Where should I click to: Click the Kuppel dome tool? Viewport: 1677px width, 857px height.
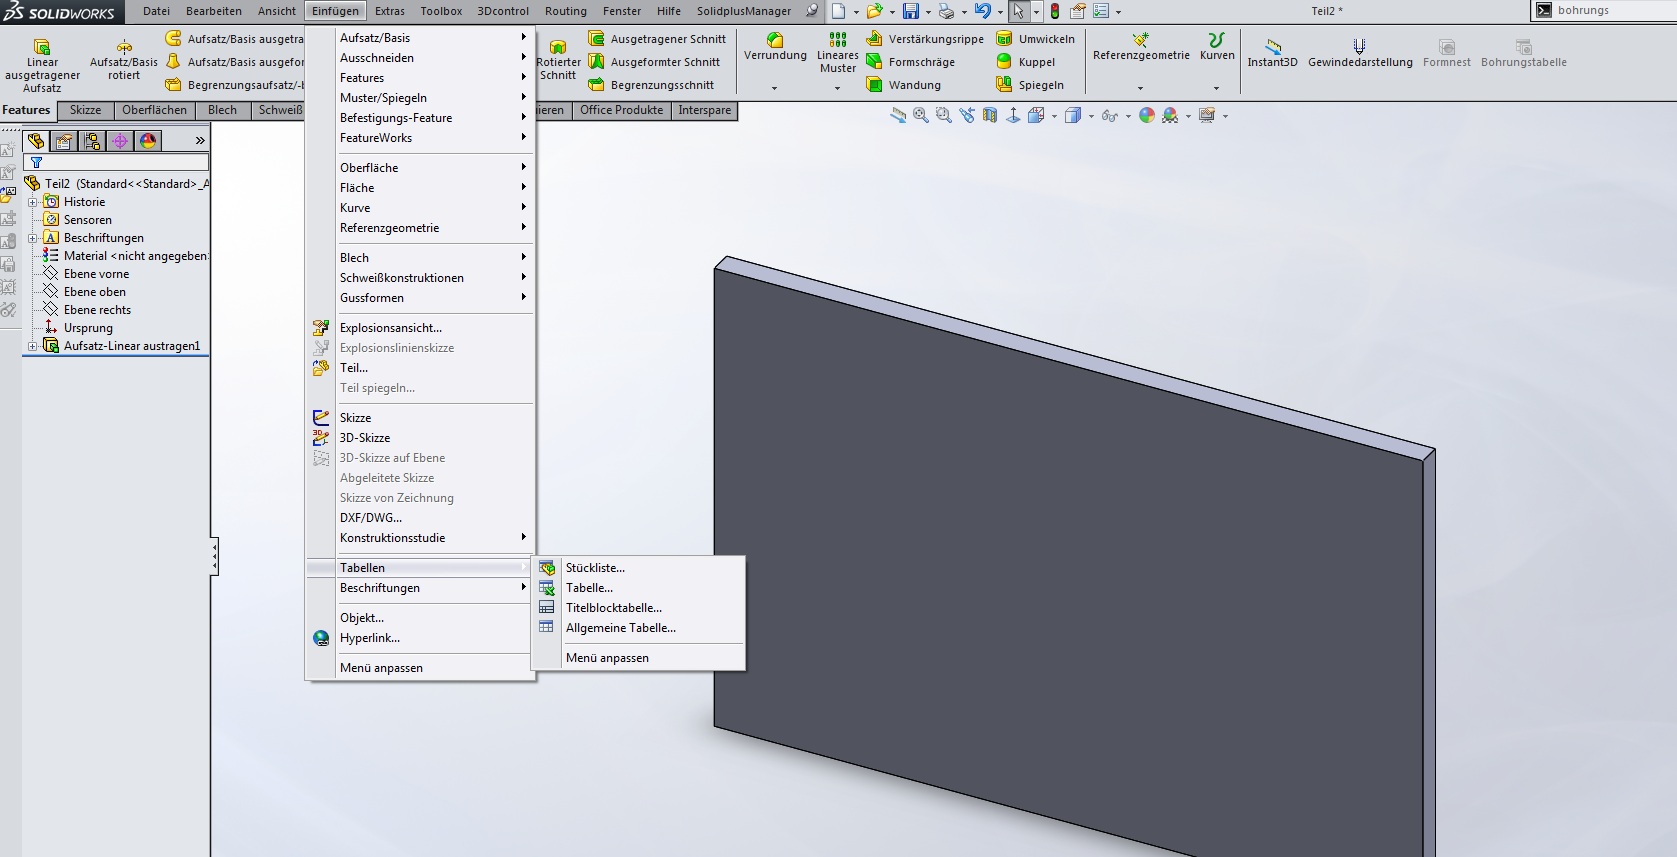1026,62
